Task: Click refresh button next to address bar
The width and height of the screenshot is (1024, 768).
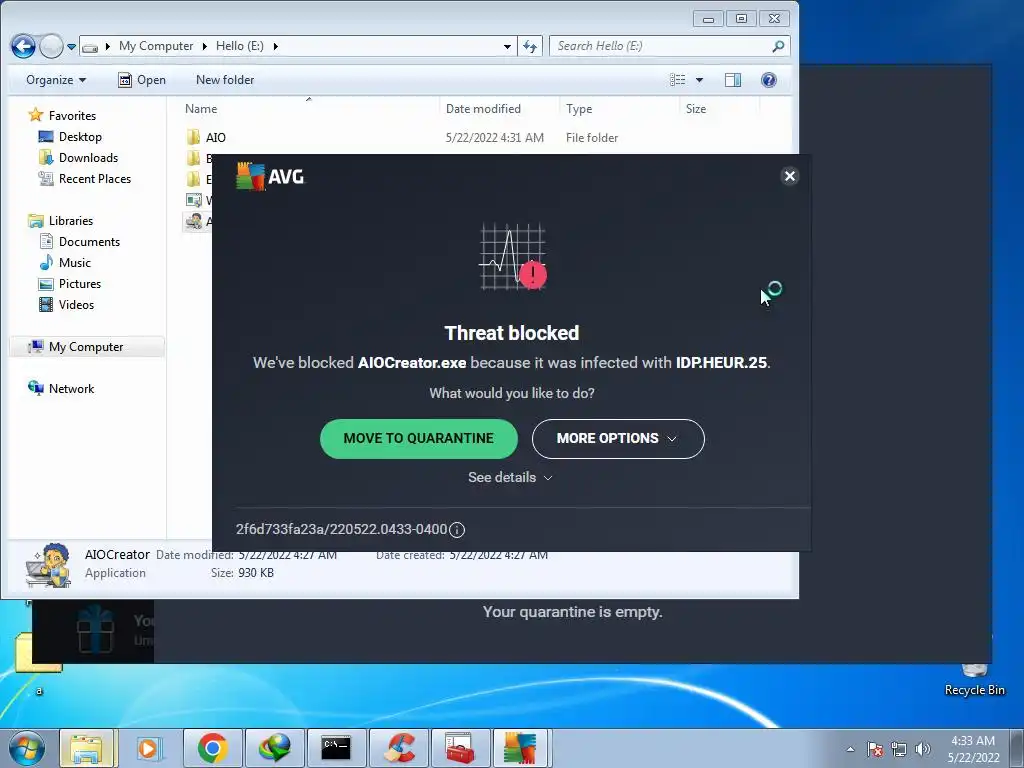Action: 530,46
